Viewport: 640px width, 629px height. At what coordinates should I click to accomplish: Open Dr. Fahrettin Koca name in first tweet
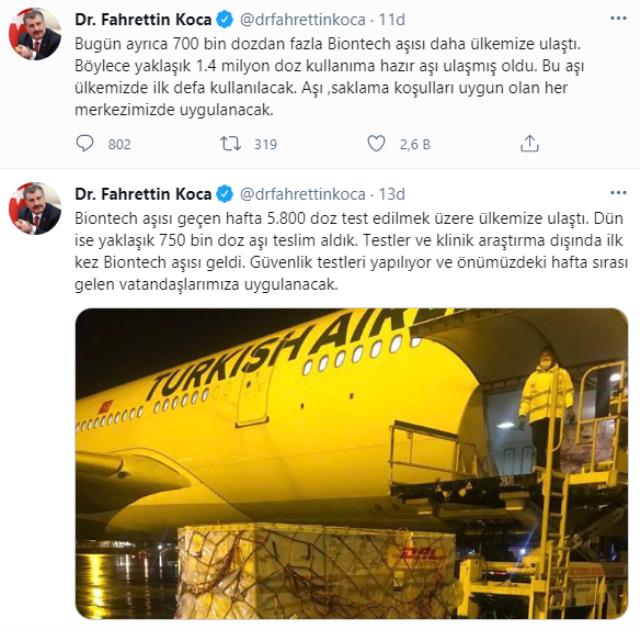(x=143, y=19)
